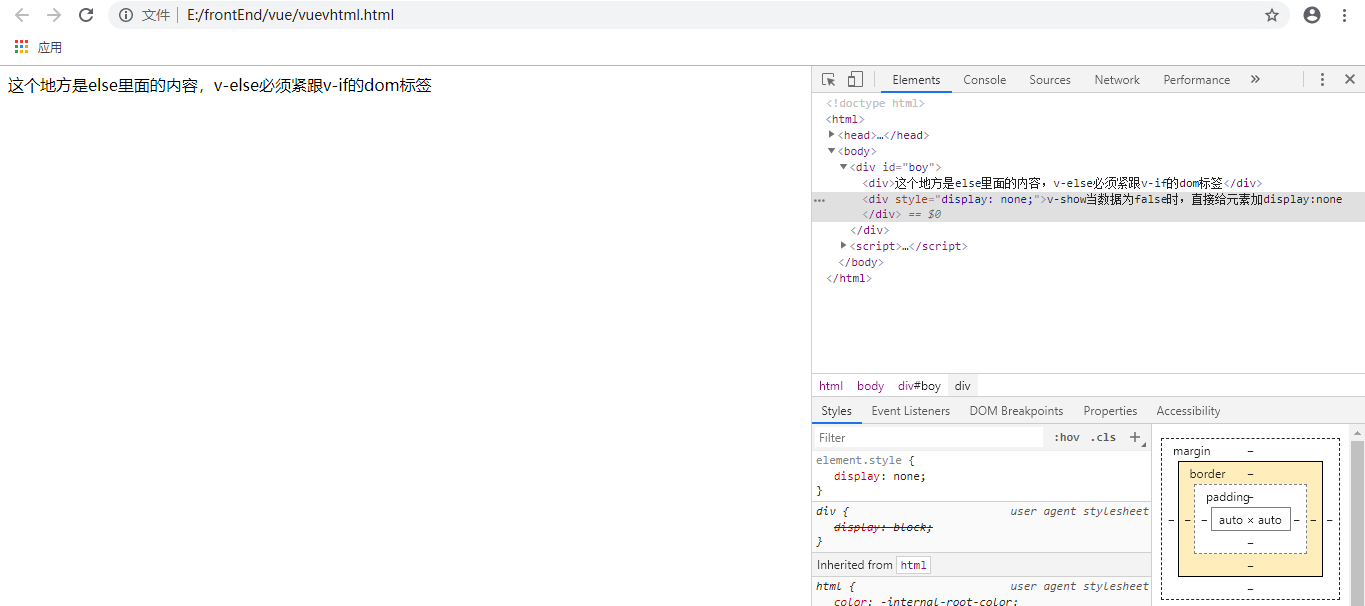Bookmark this page with the star icon

(1272, 15)
